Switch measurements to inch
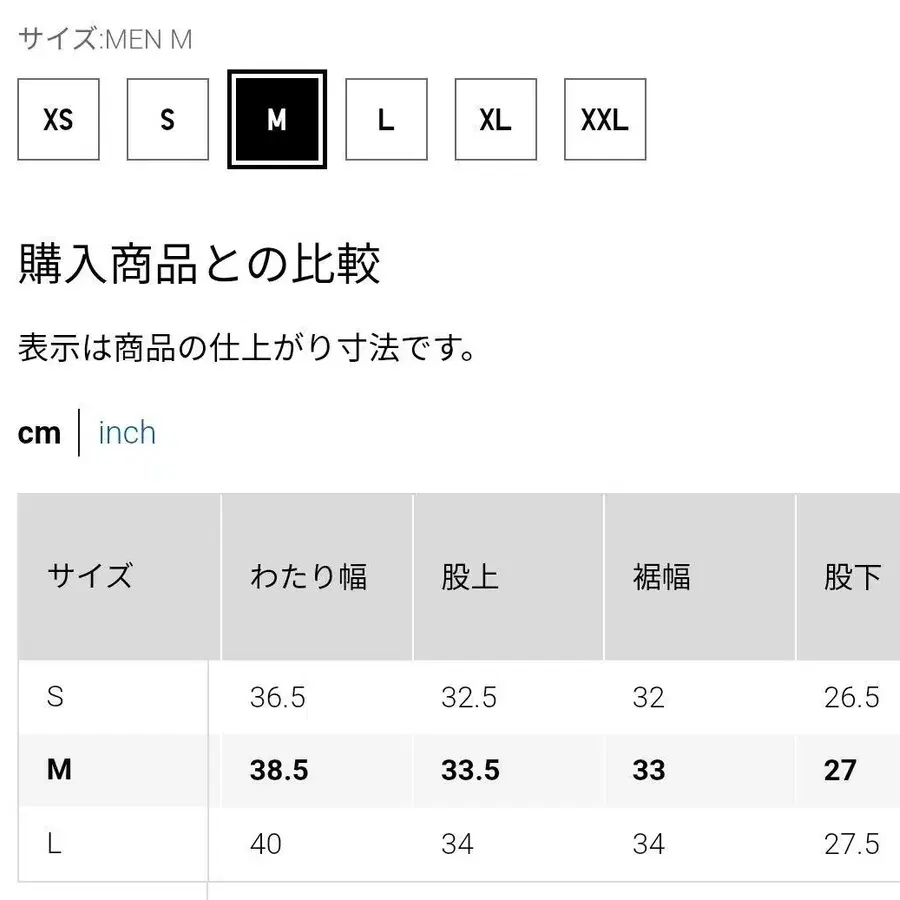 click(127, 433)
